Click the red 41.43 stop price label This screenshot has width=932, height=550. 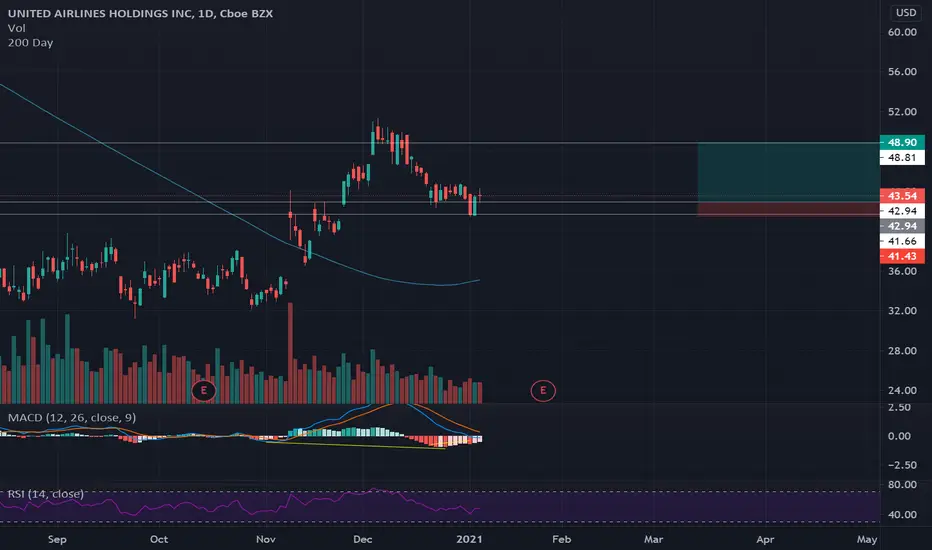(902, 256)
